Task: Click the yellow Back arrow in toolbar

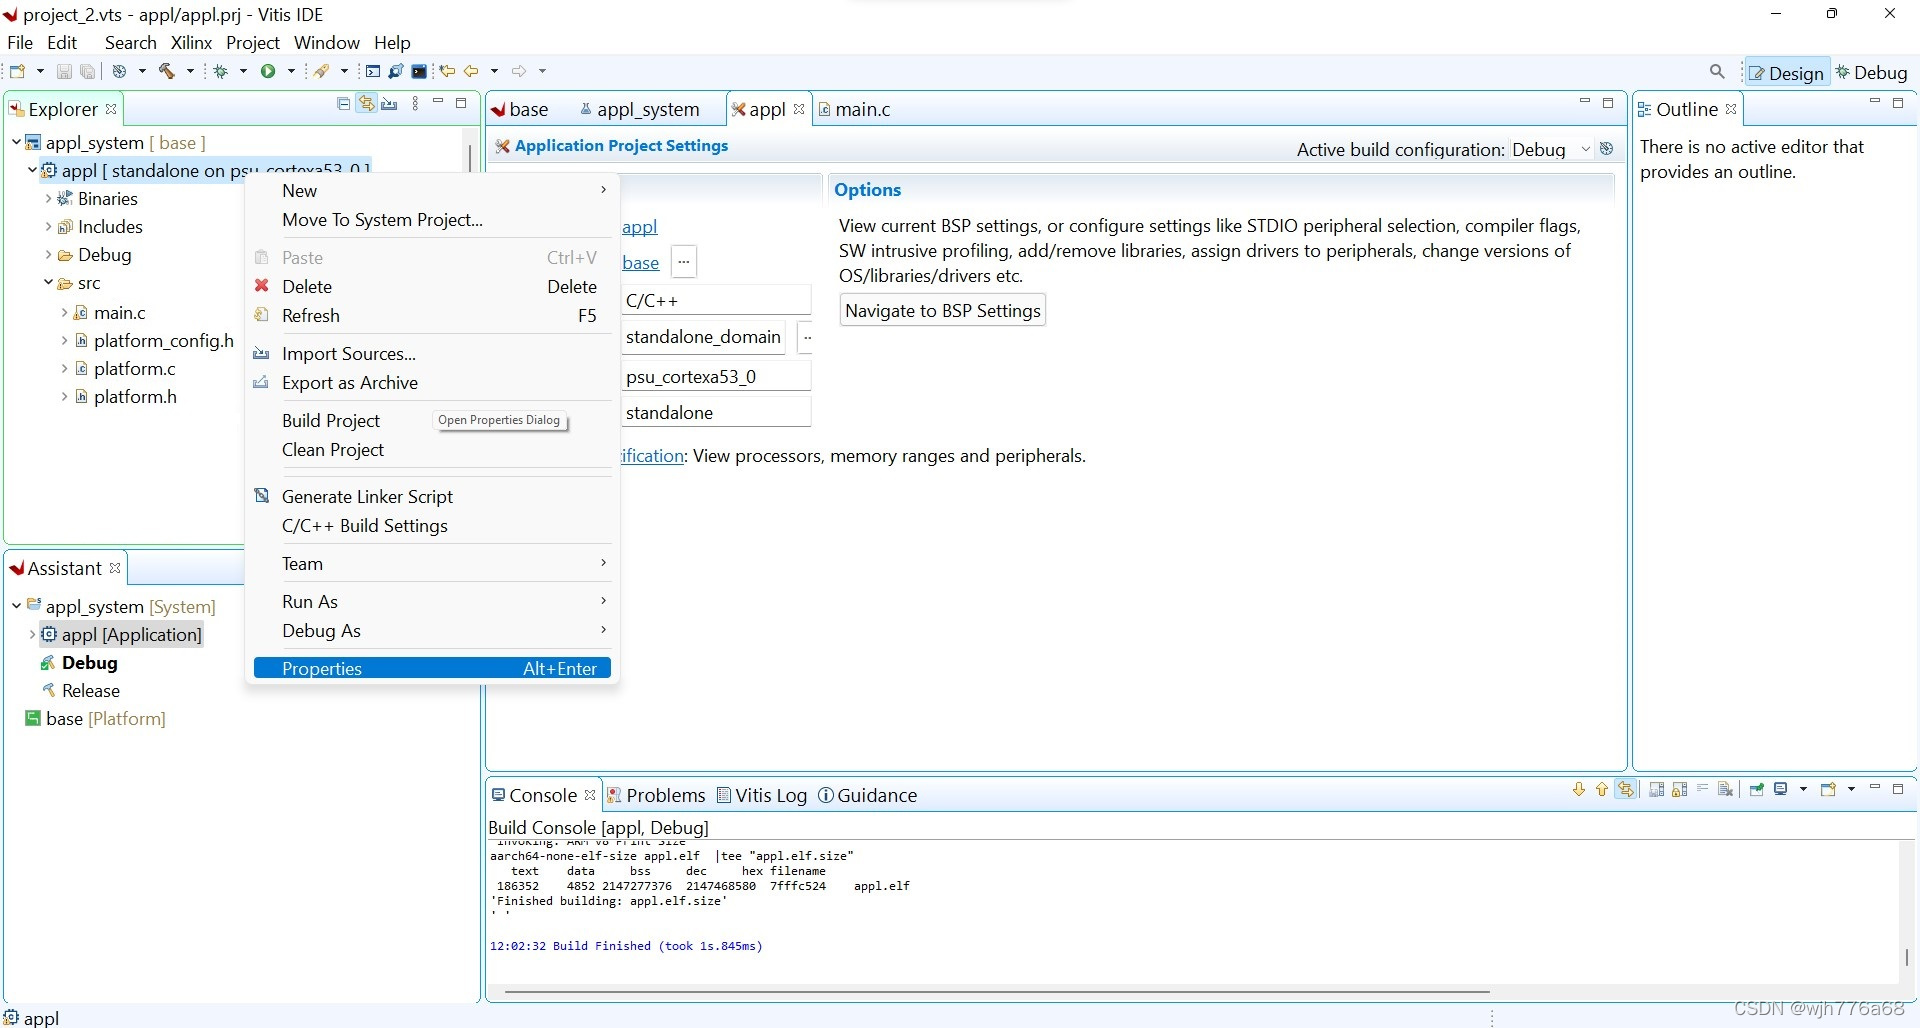Action: click(471, 71)
